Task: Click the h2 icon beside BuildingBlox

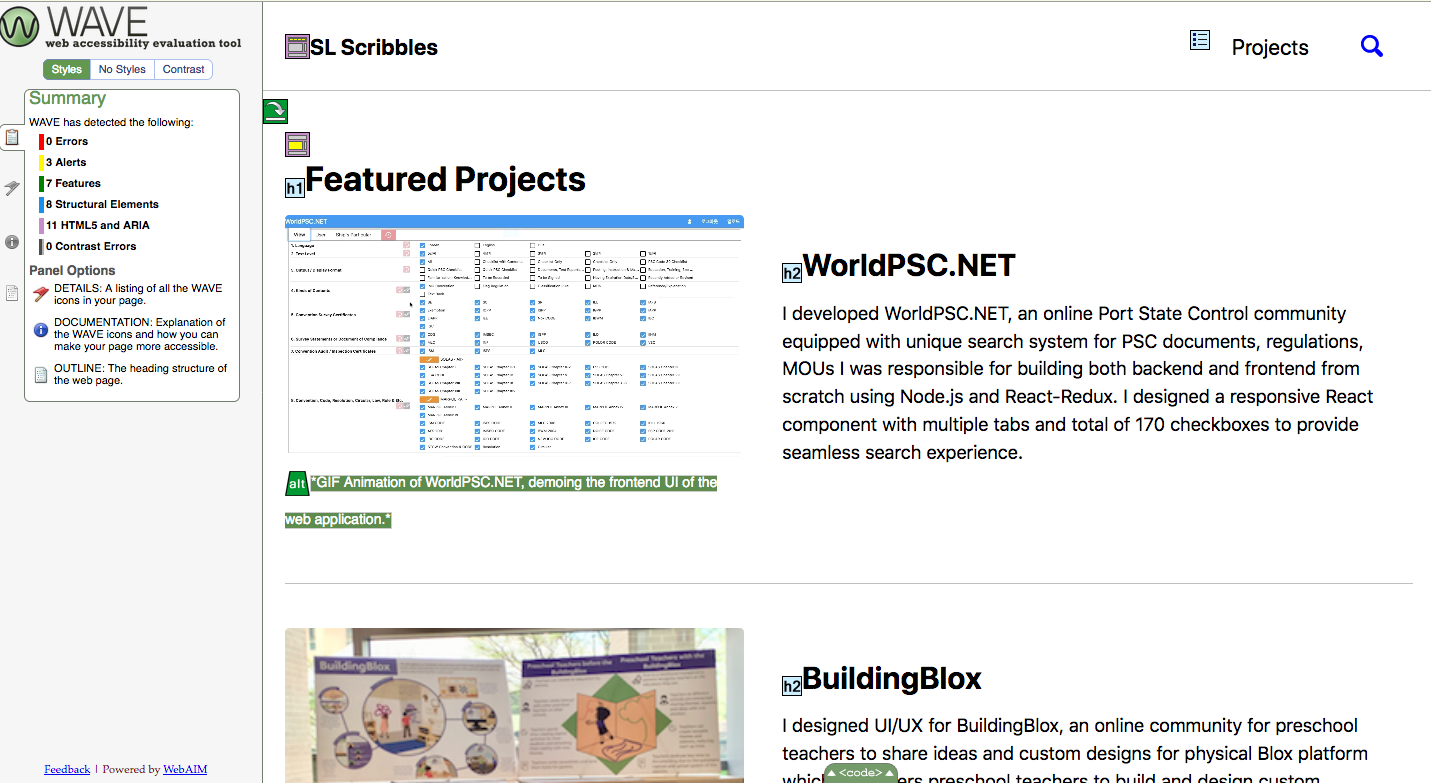Action: point(791,685)
